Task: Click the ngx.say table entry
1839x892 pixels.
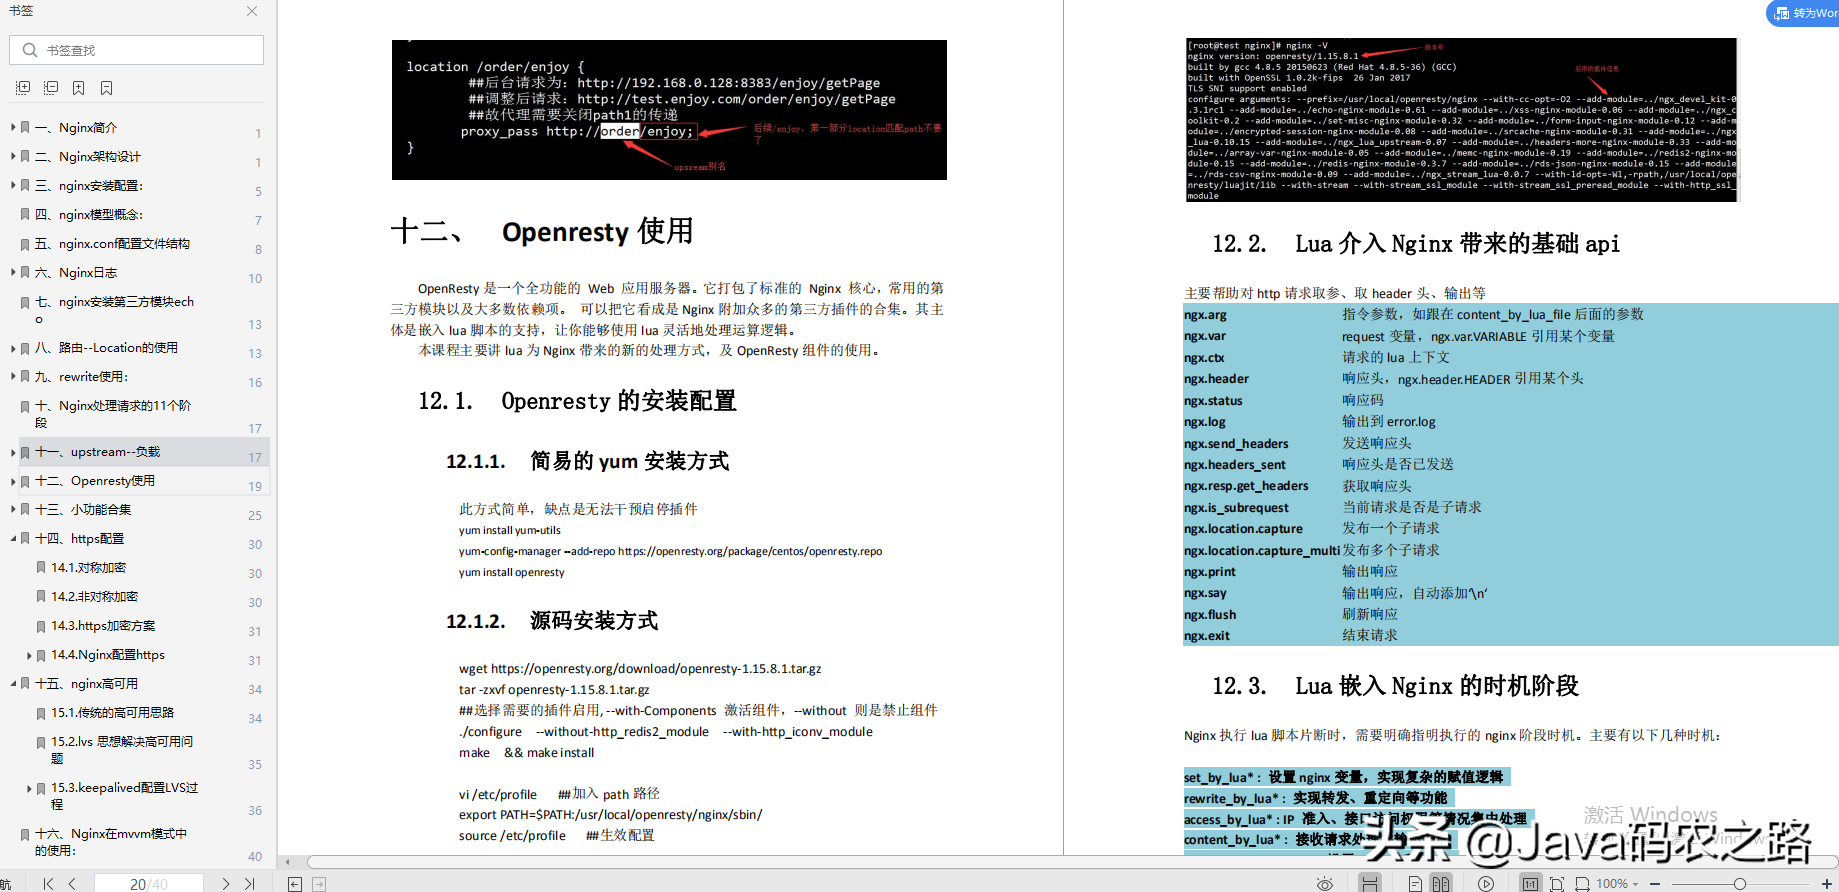Action: [x=1205, y=593]
